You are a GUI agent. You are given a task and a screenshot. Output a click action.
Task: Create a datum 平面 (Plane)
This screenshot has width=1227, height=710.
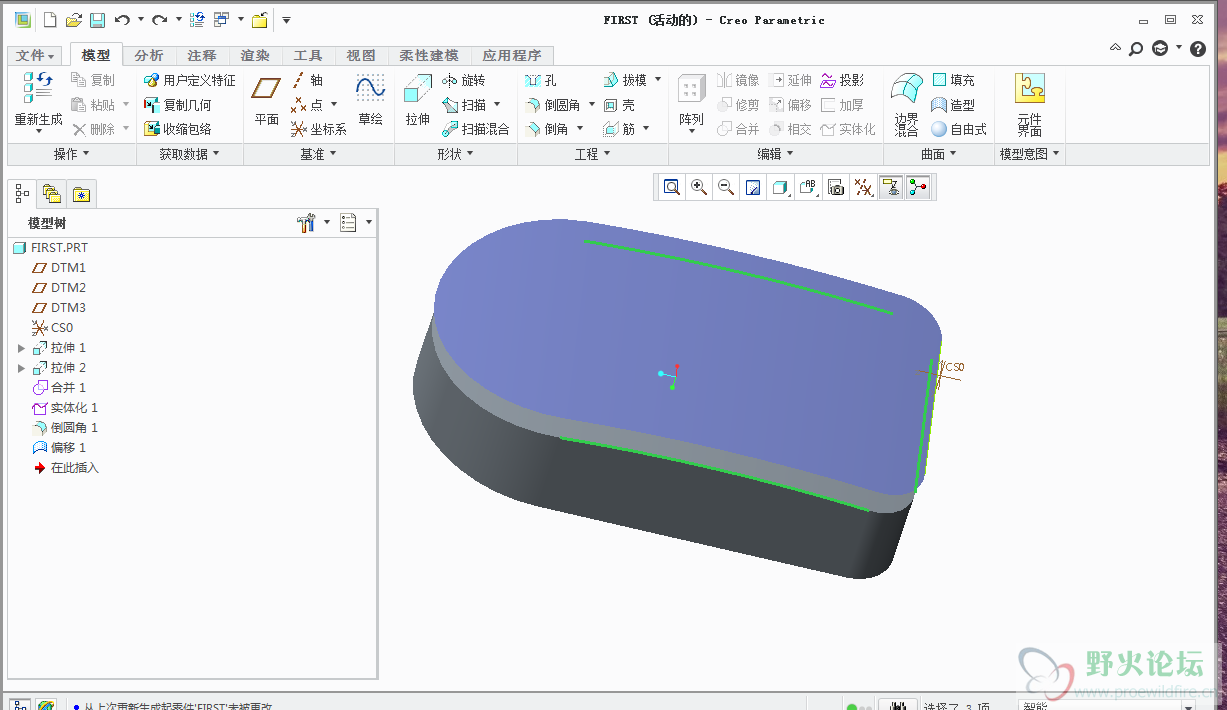pyautogui.click(x=266, y=101)
